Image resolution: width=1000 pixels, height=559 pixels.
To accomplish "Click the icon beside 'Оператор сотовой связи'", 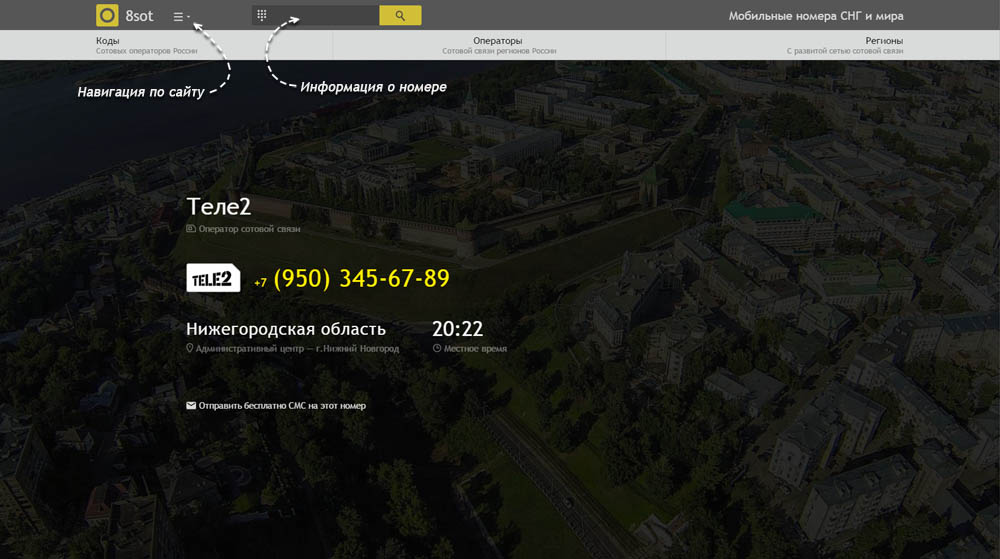I will click(191, 228).
